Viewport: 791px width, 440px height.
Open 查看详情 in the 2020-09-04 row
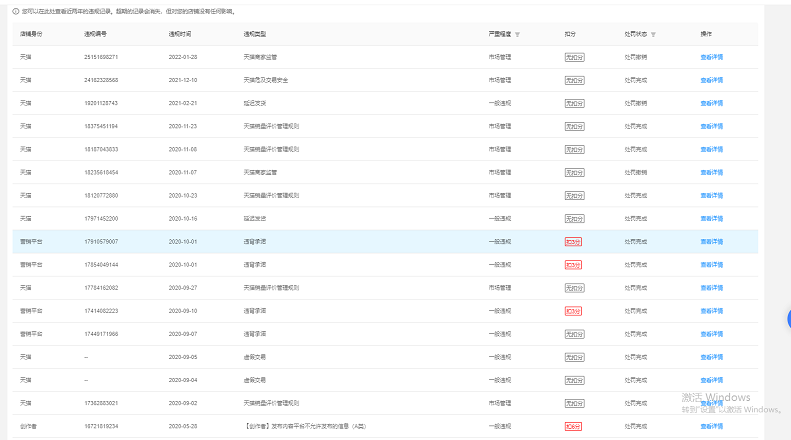pos(711,380)
